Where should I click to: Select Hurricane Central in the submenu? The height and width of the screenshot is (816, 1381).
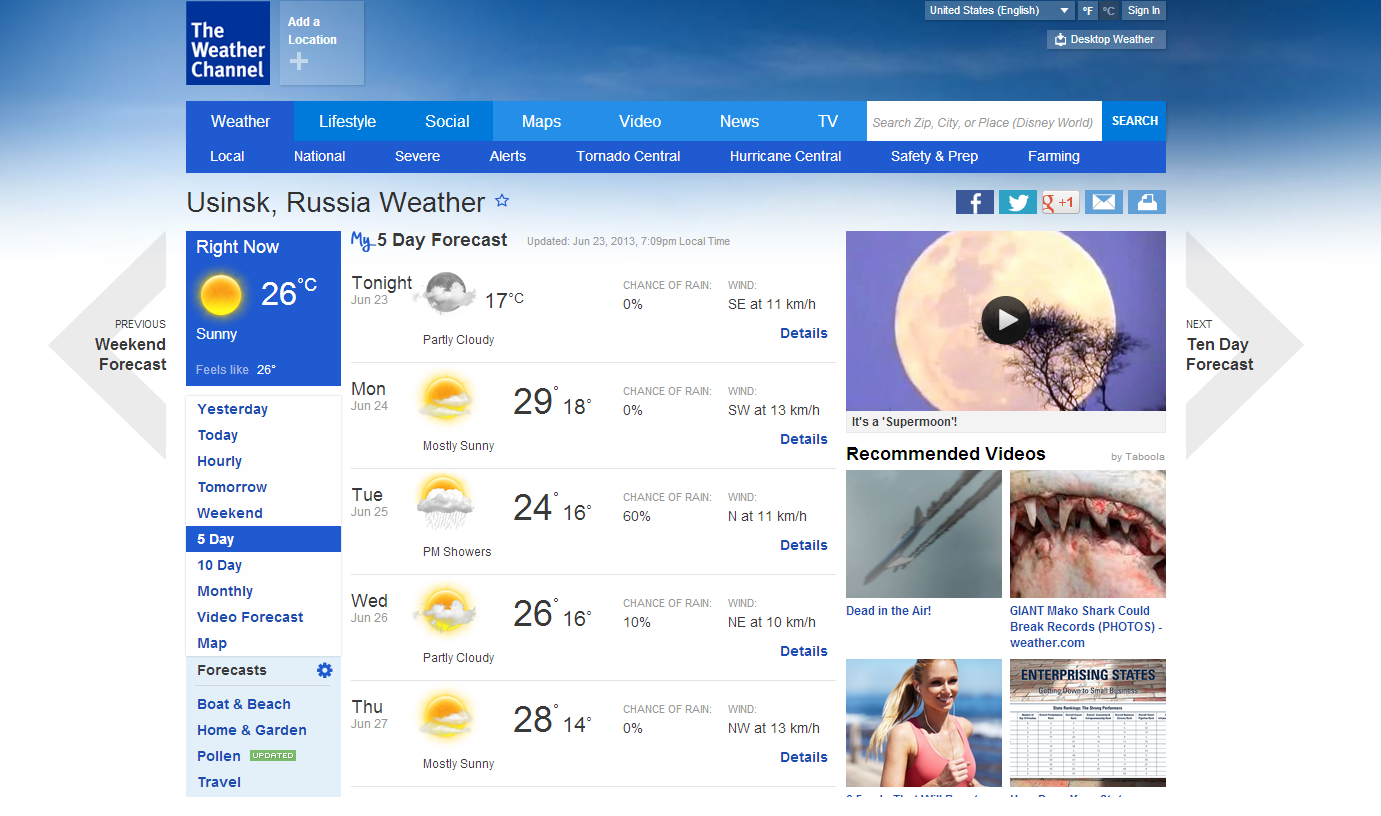click(x=785, y=156)
